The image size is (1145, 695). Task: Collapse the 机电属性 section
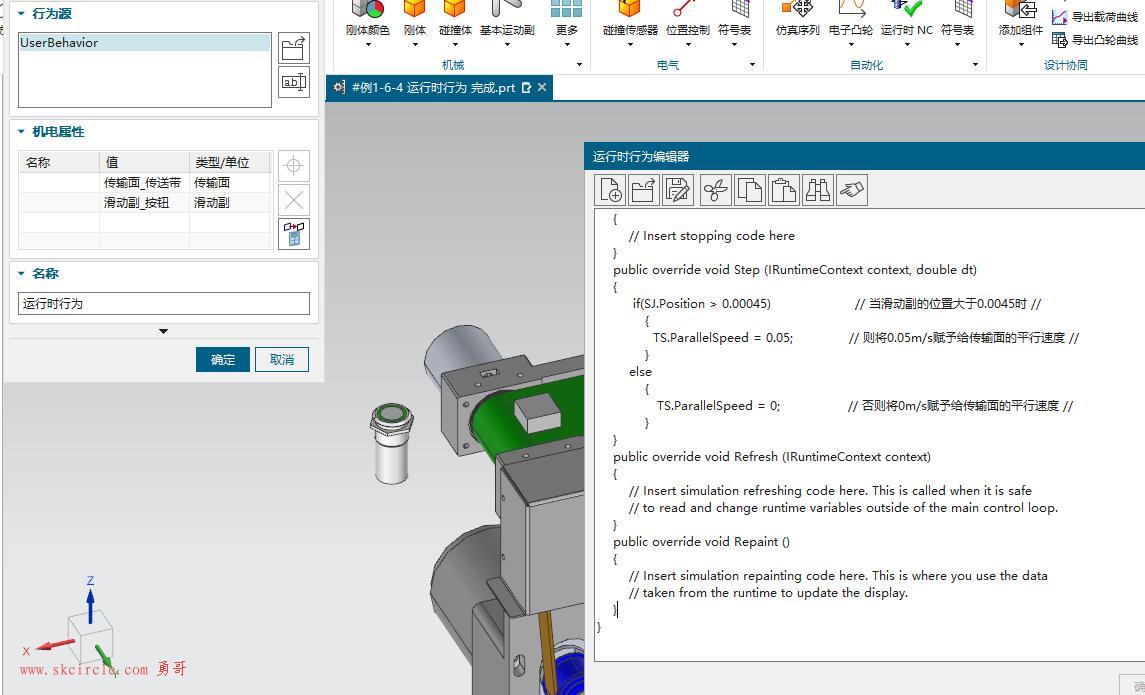coord(21,132)
